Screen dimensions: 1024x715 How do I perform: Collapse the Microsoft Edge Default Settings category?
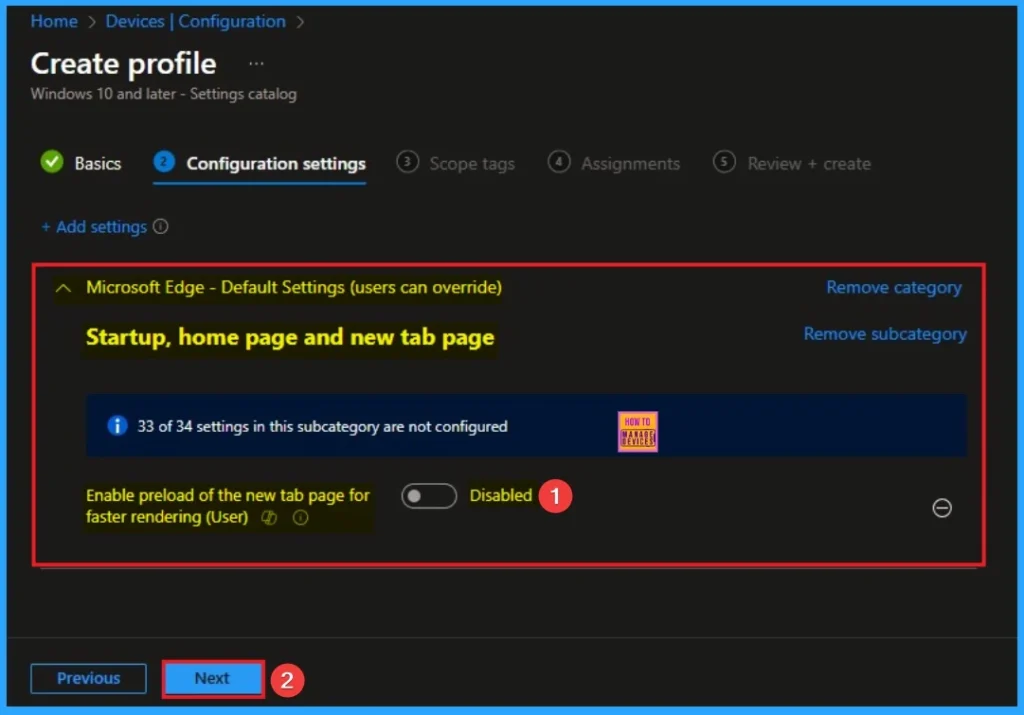[63, 287]
